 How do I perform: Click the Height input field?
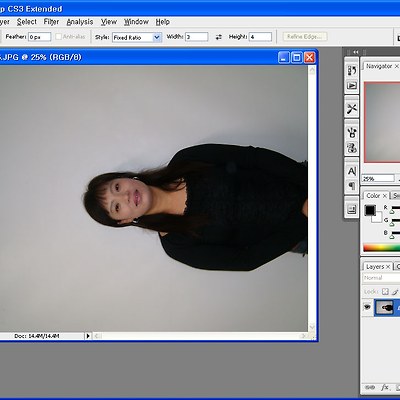[260, 37]
